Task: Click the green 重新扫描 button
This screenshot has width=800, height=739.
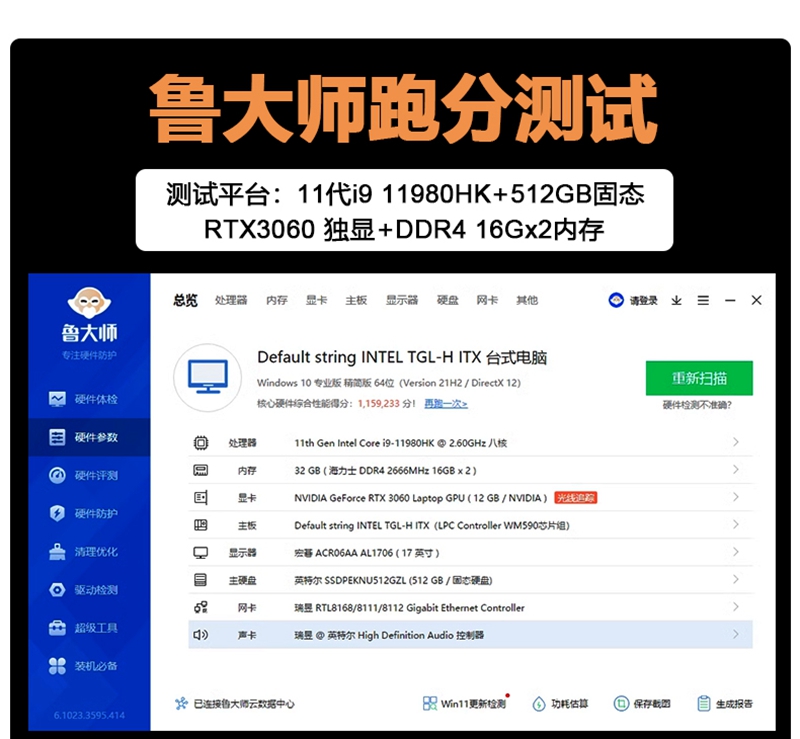Action: tap(699, 378)
